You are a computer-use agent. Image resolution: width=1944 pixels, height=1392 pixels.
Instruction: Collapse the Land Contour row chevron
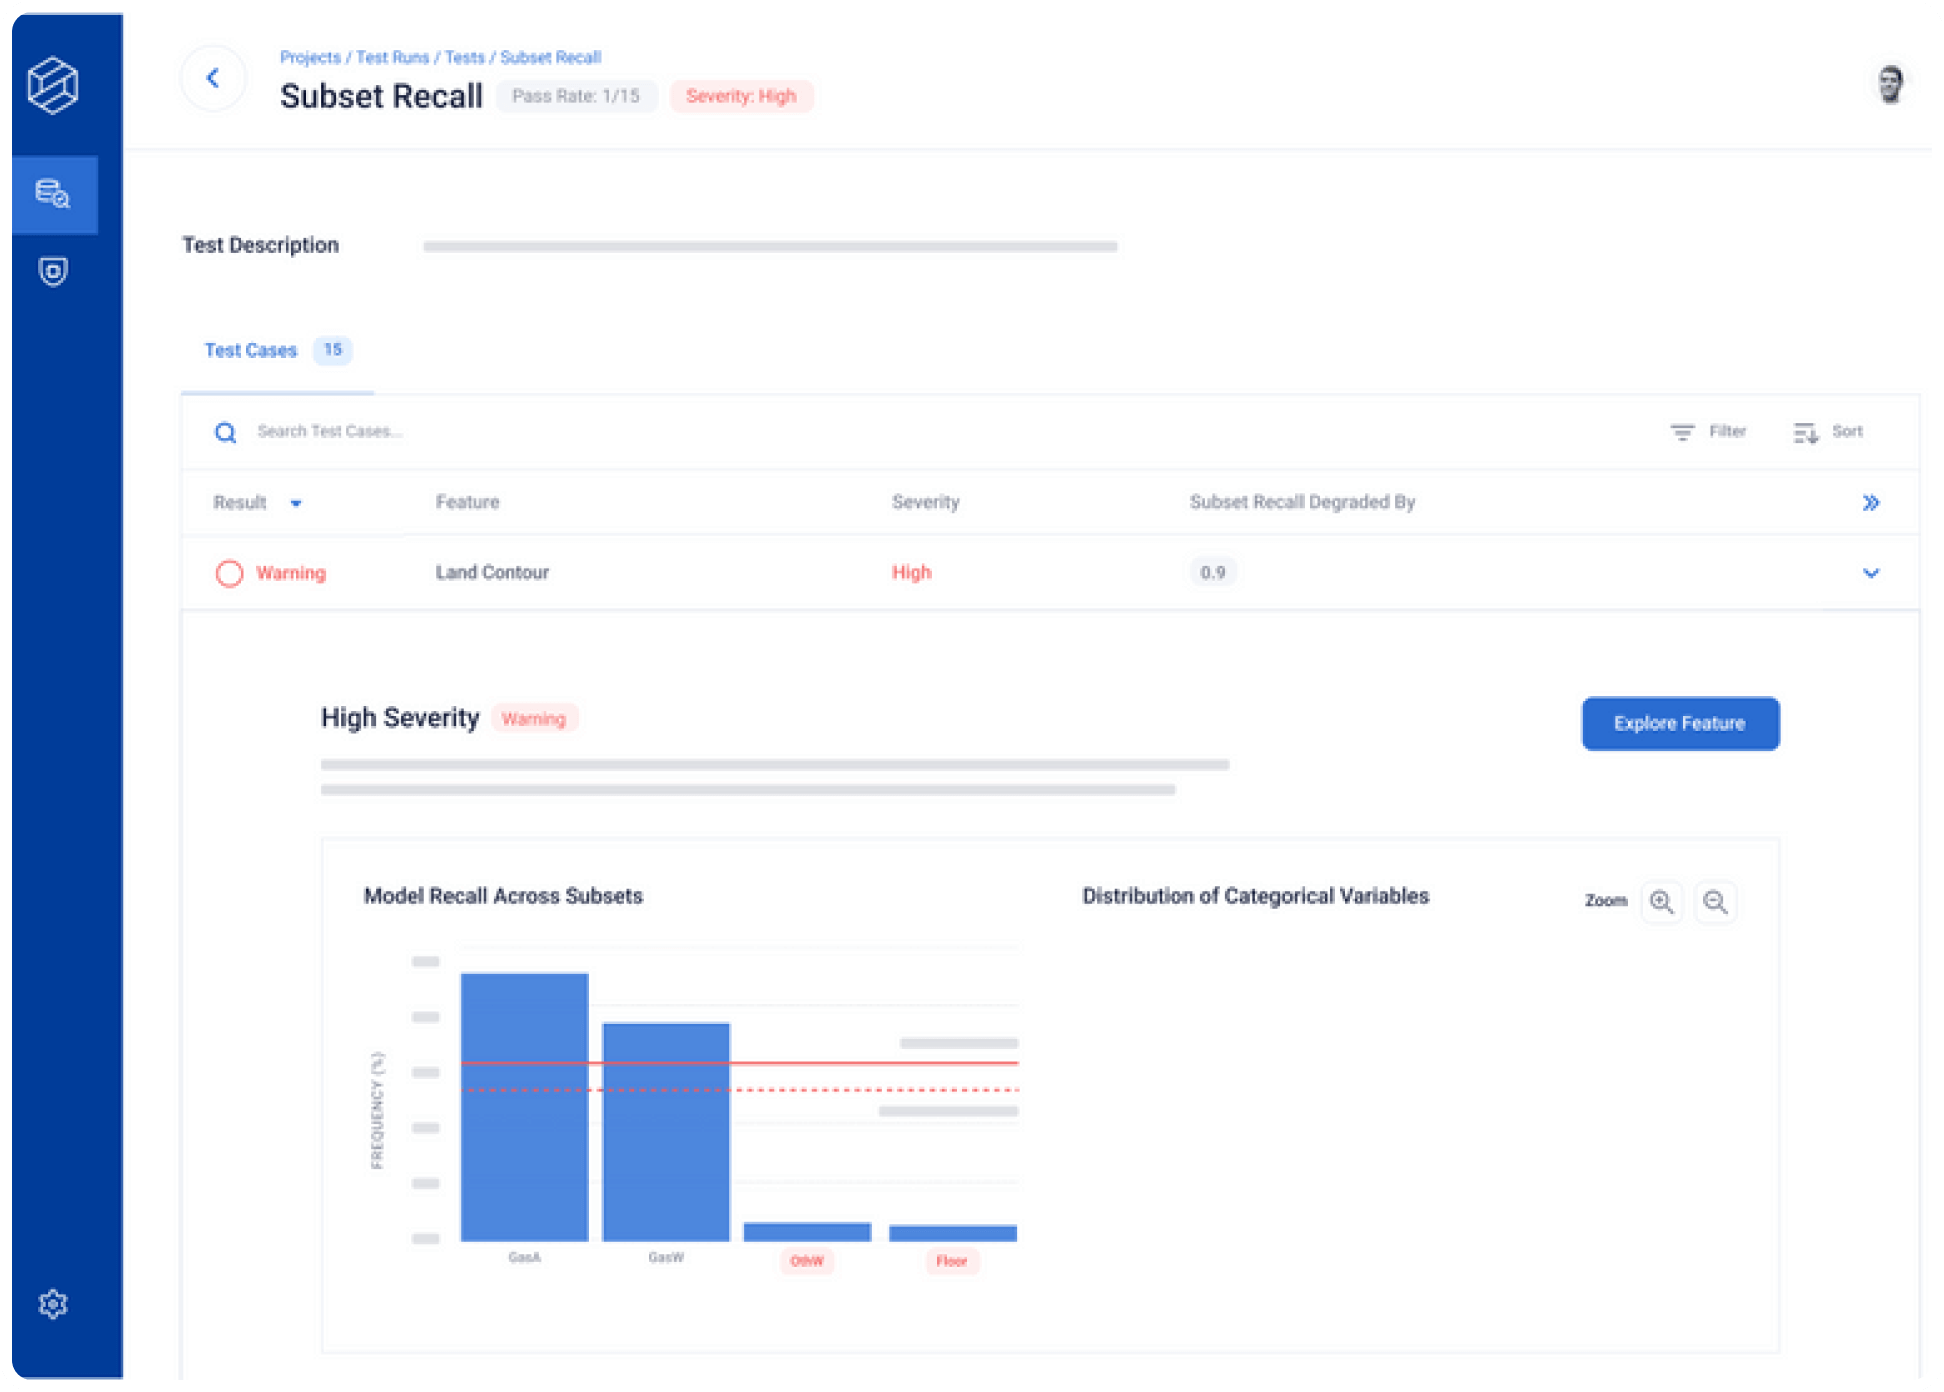click(x=1871, y=573)
